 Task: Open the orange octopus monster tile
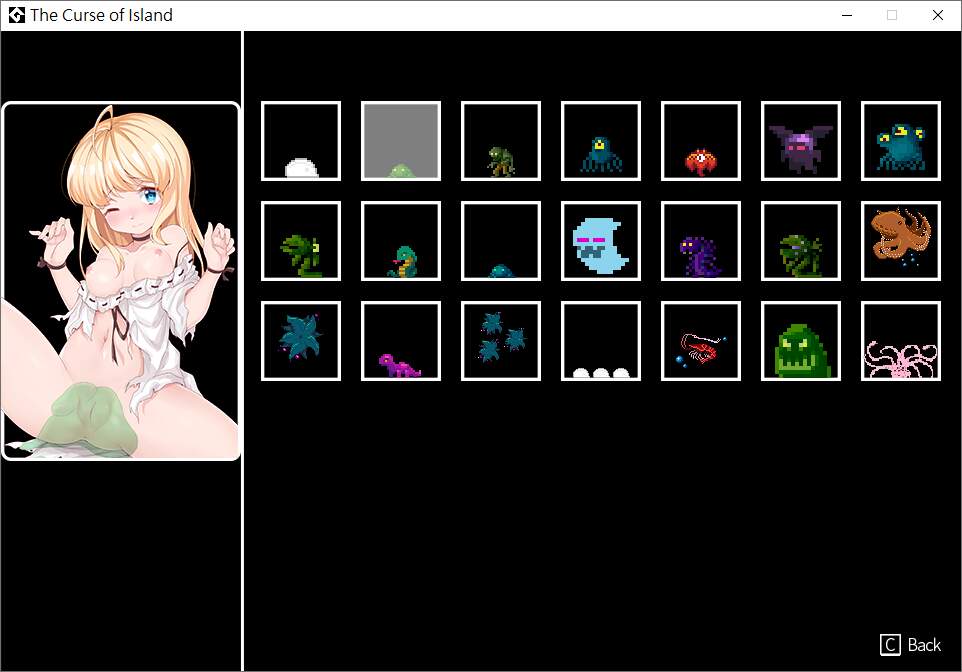(x=901, y=241)
